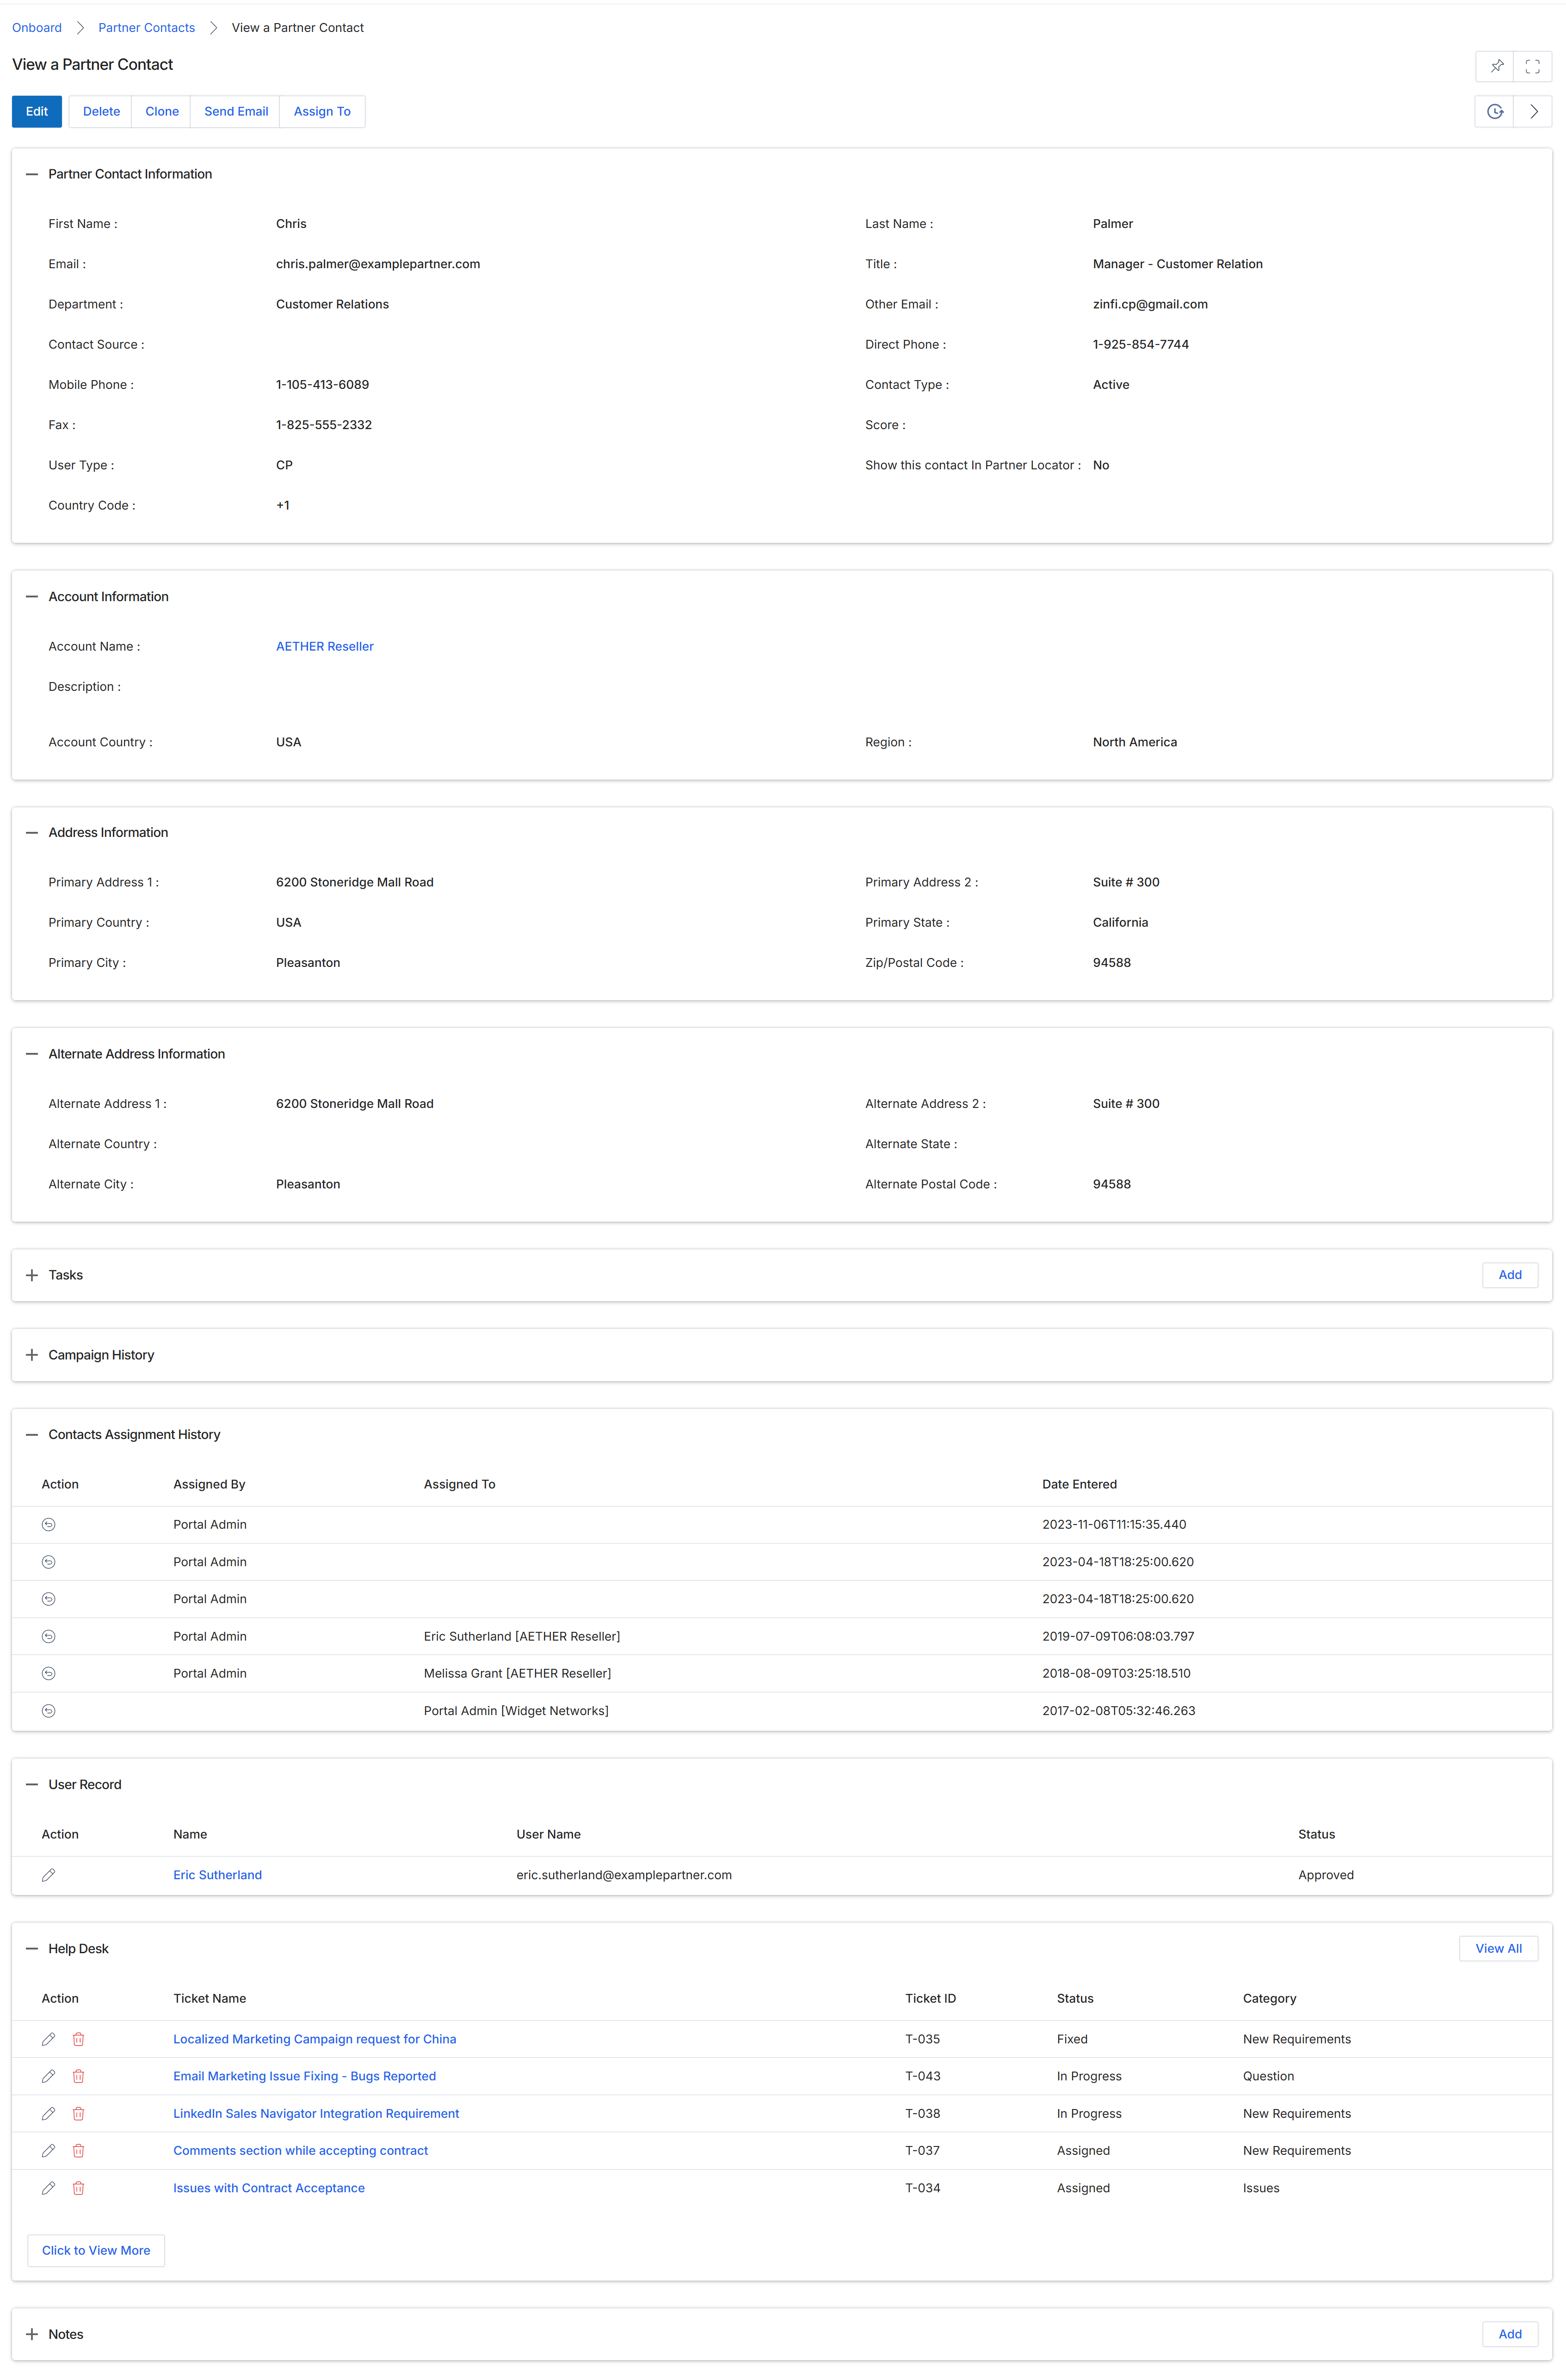Edit the Email Marketing Issue Fixing ticket

(48, 2076)
